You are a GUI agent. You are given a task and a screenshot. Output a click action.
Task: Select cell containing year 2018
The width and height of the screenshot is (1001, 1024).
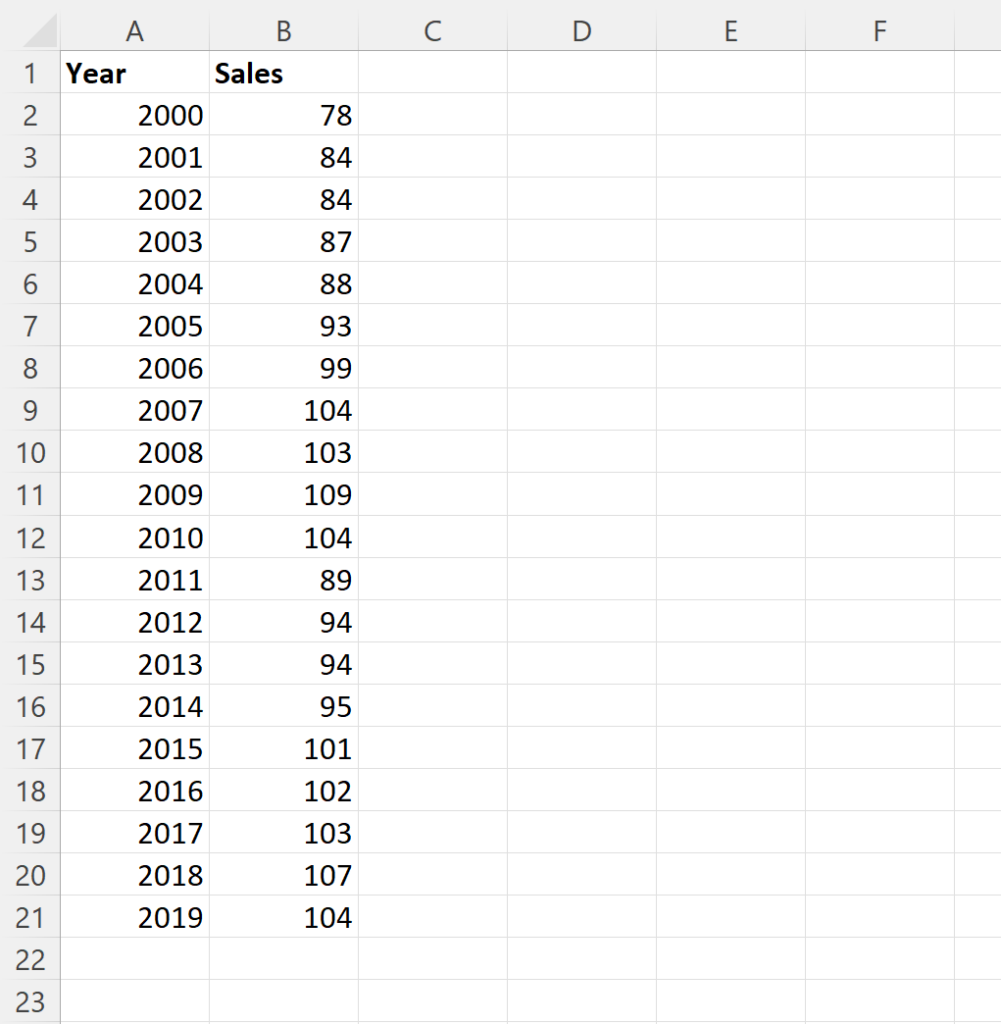pyautogui.click(x=135, y=875)
